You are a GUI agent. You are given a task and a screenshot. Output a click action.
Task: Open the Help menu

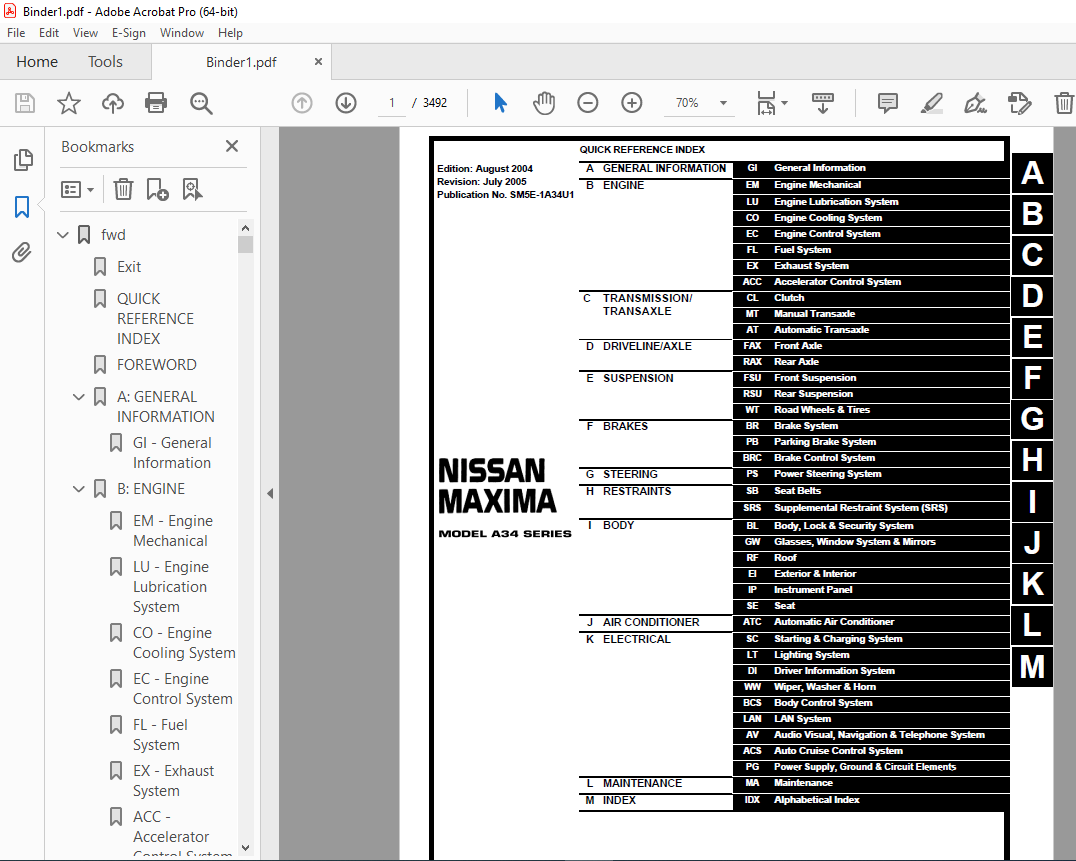[231, 33]
